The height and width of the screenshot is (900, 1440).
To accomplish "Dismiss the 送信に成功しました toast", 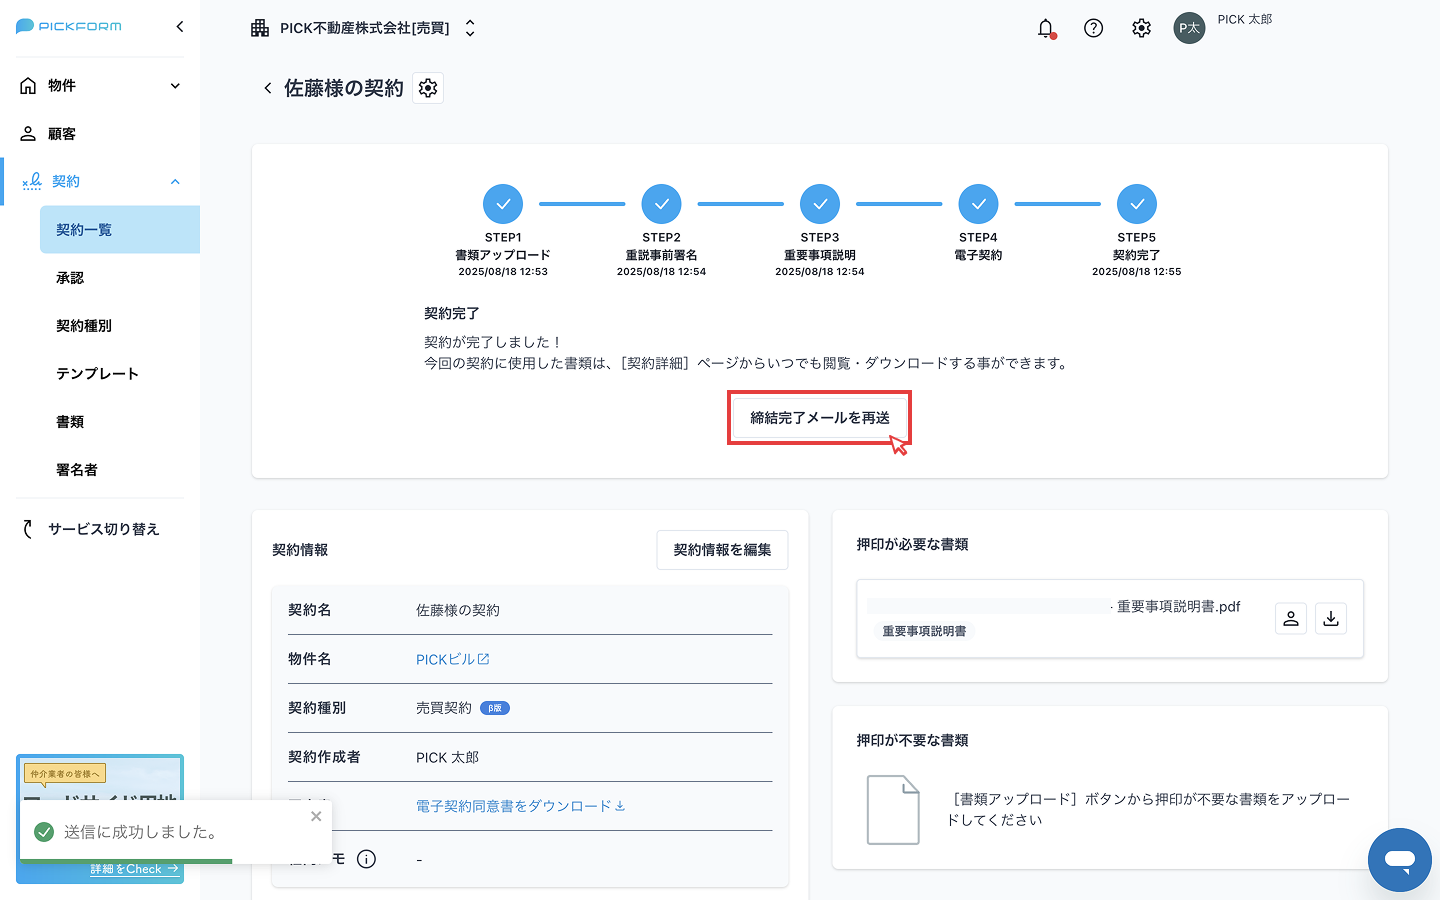I will [x=316, y=816].
